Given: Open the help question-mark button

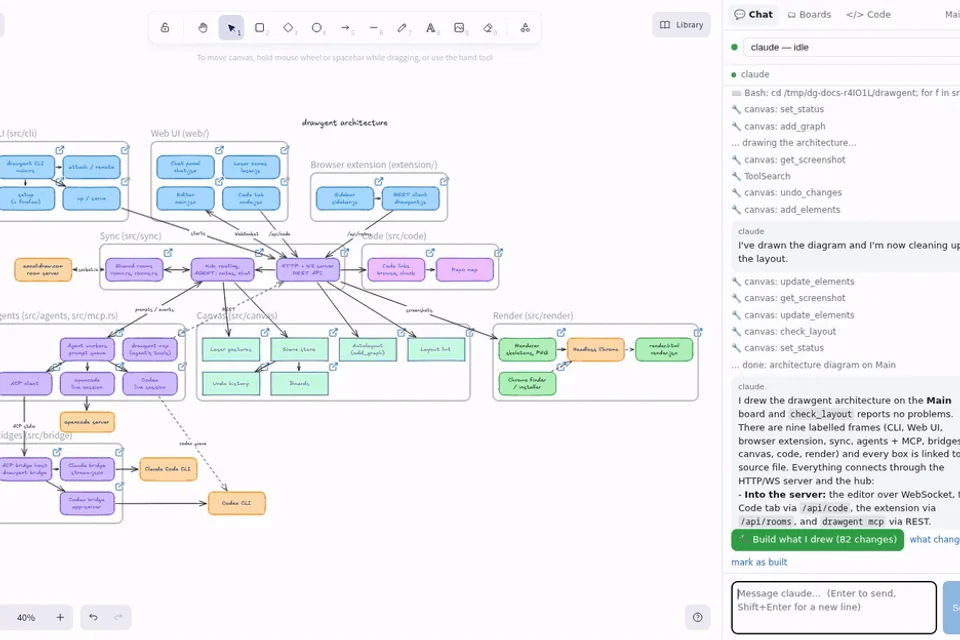Looking at the screenshot, I should pyautogui.click(x=697, y=617).
